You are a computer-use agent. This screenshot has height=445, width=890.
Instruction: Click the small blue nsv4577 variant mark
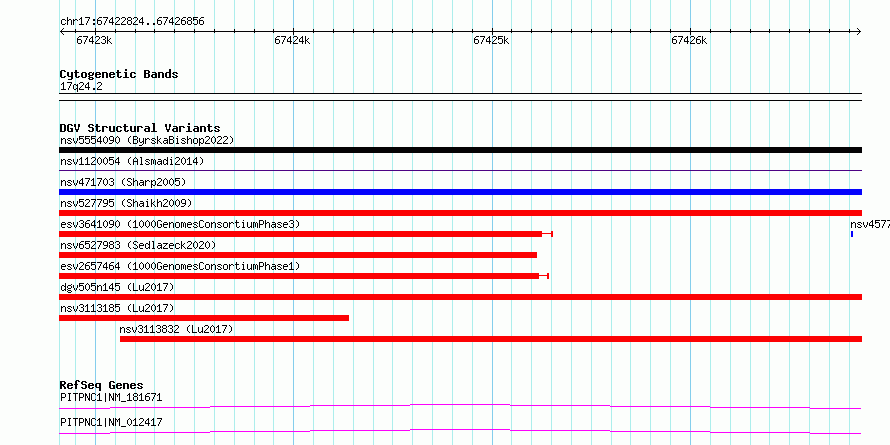point(851,234)
